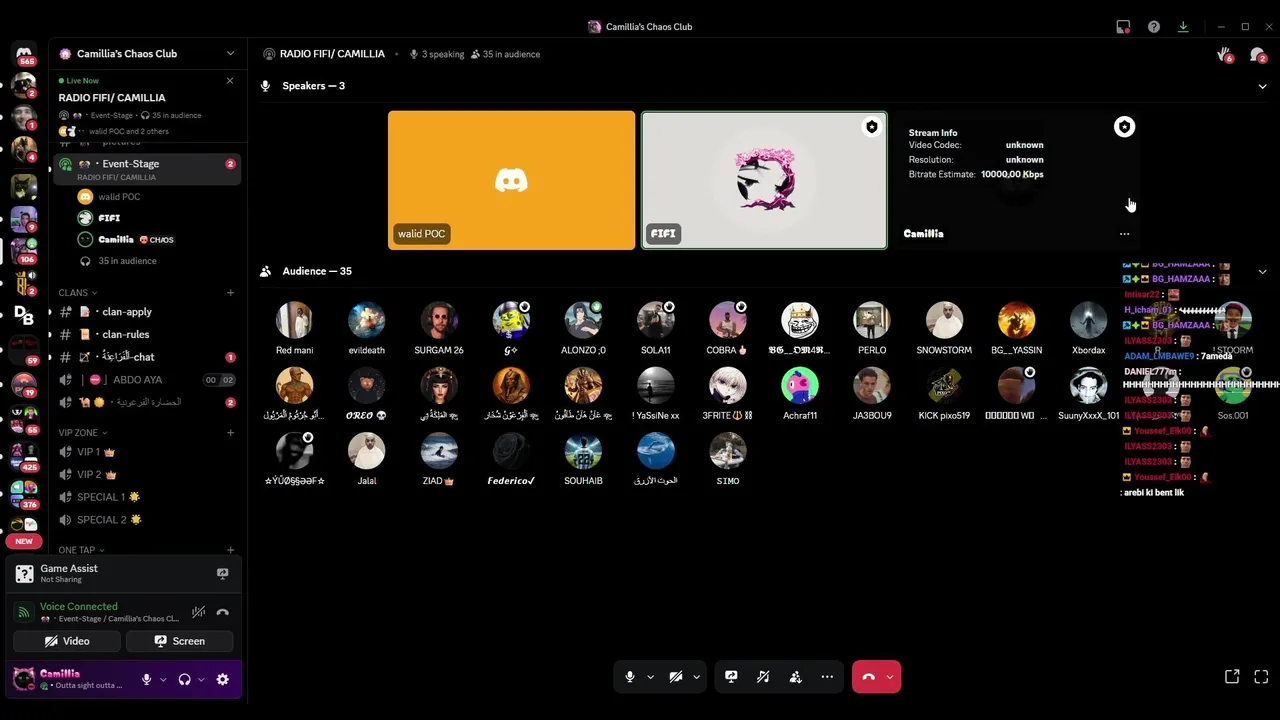The width and height of the screenshot is (1280, 720).
Task: Open output device options arrow in user panel
Action: (x=201, y=680)
